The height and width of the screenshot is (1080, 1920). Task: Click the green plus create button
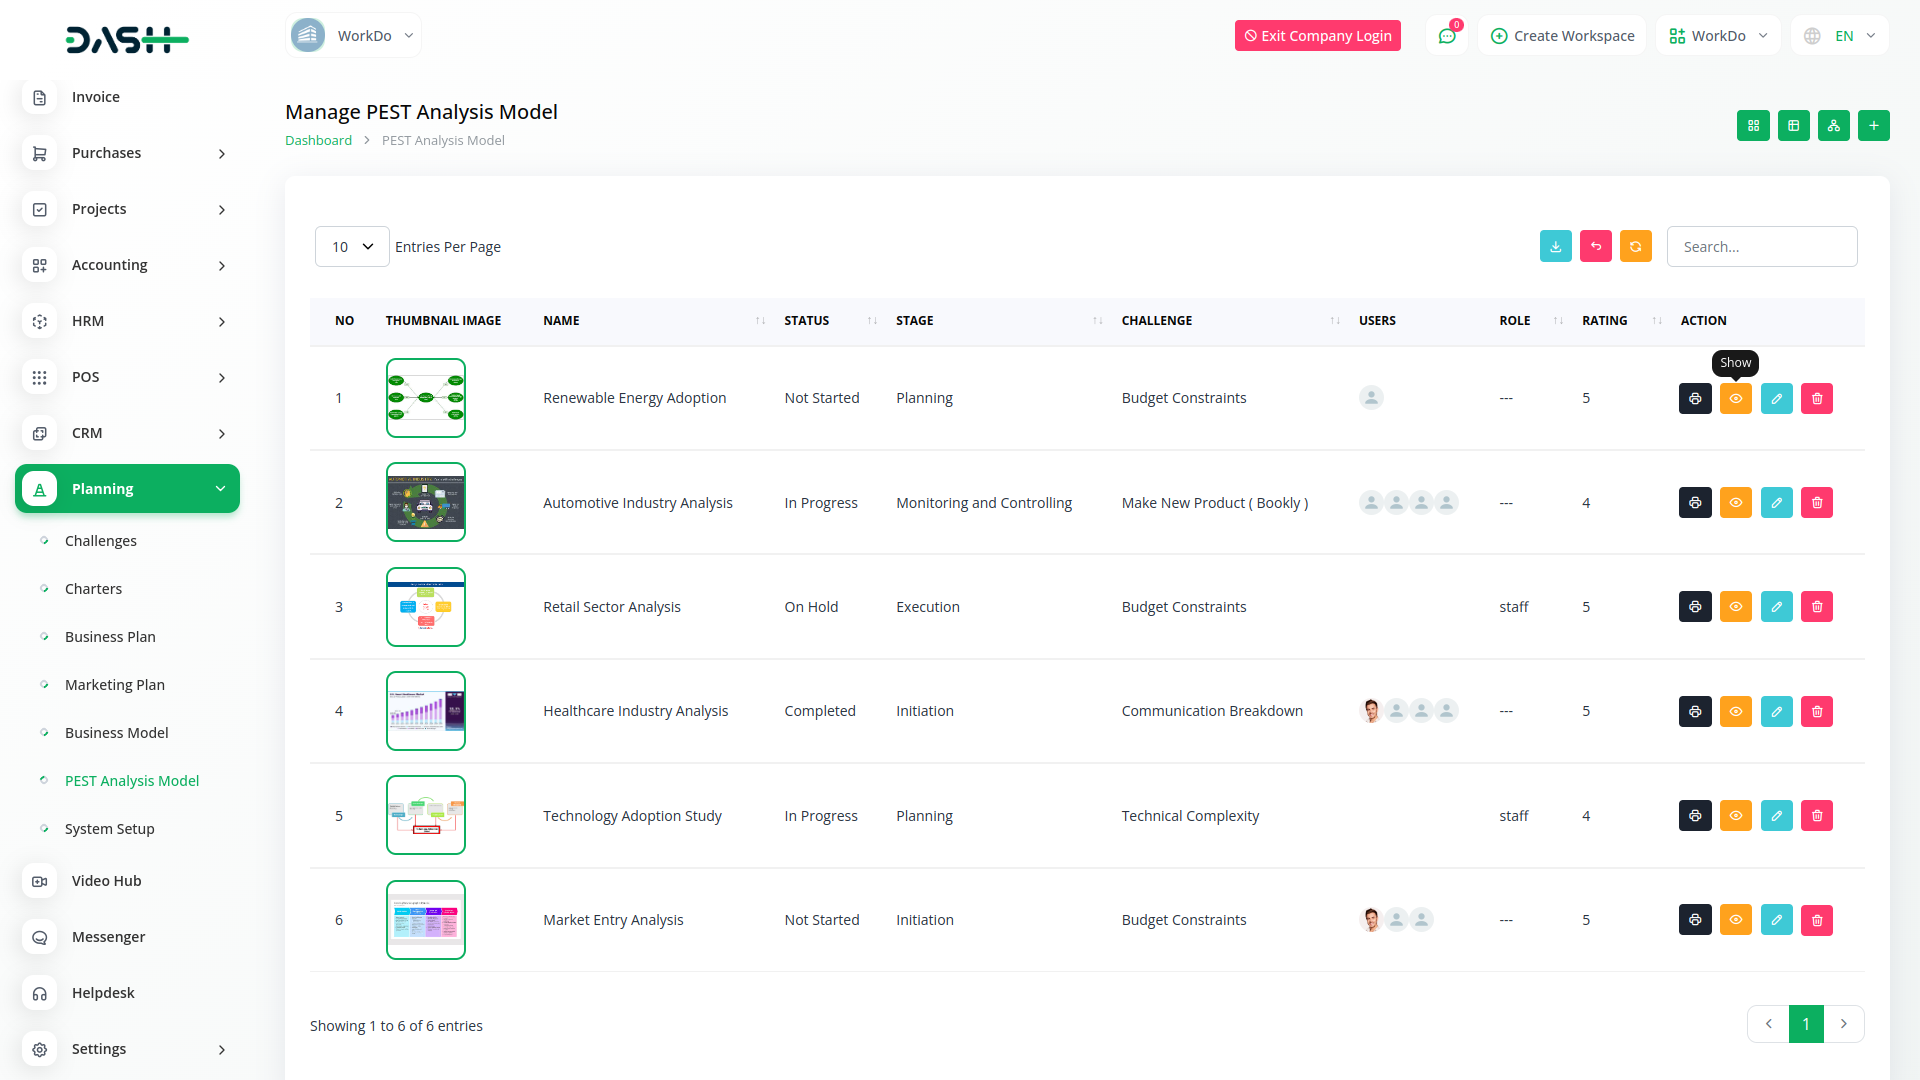(x=1873, y=126)
